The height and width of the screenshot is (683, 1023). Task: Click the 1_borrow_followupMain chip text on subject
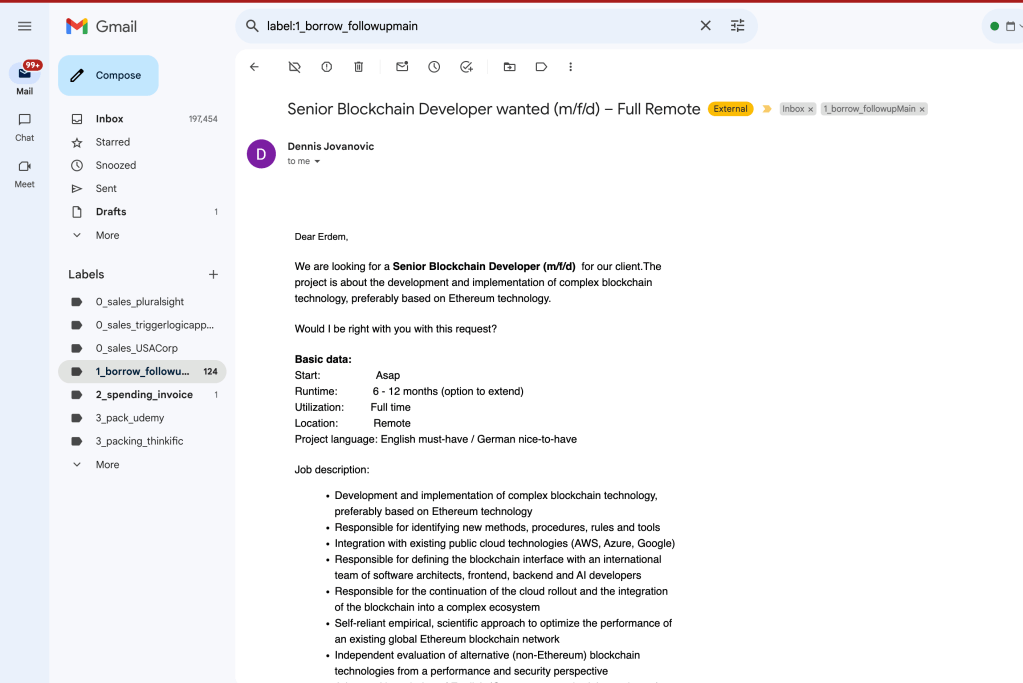[x=869, y=109]
